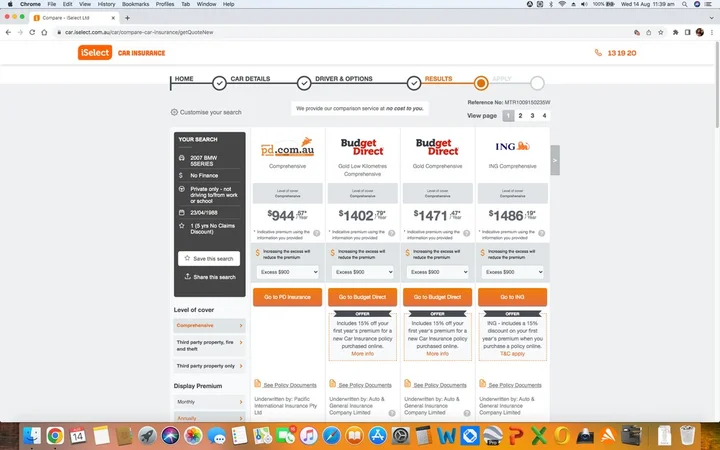This screenshot has width=720, height=450.
Task: Open Spotlight search in menu bar
Action: click(x=685, y=4)
